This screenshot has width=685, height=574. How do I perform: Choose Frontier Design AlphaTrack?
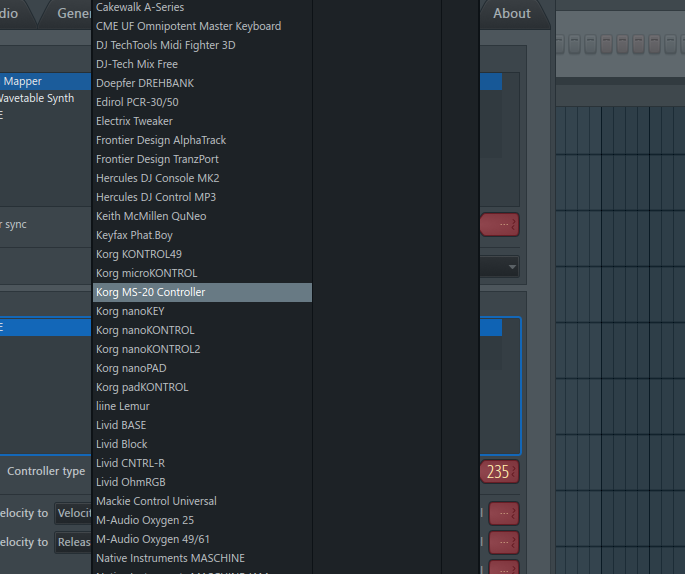pyautogui.click(x=202, y=140)
